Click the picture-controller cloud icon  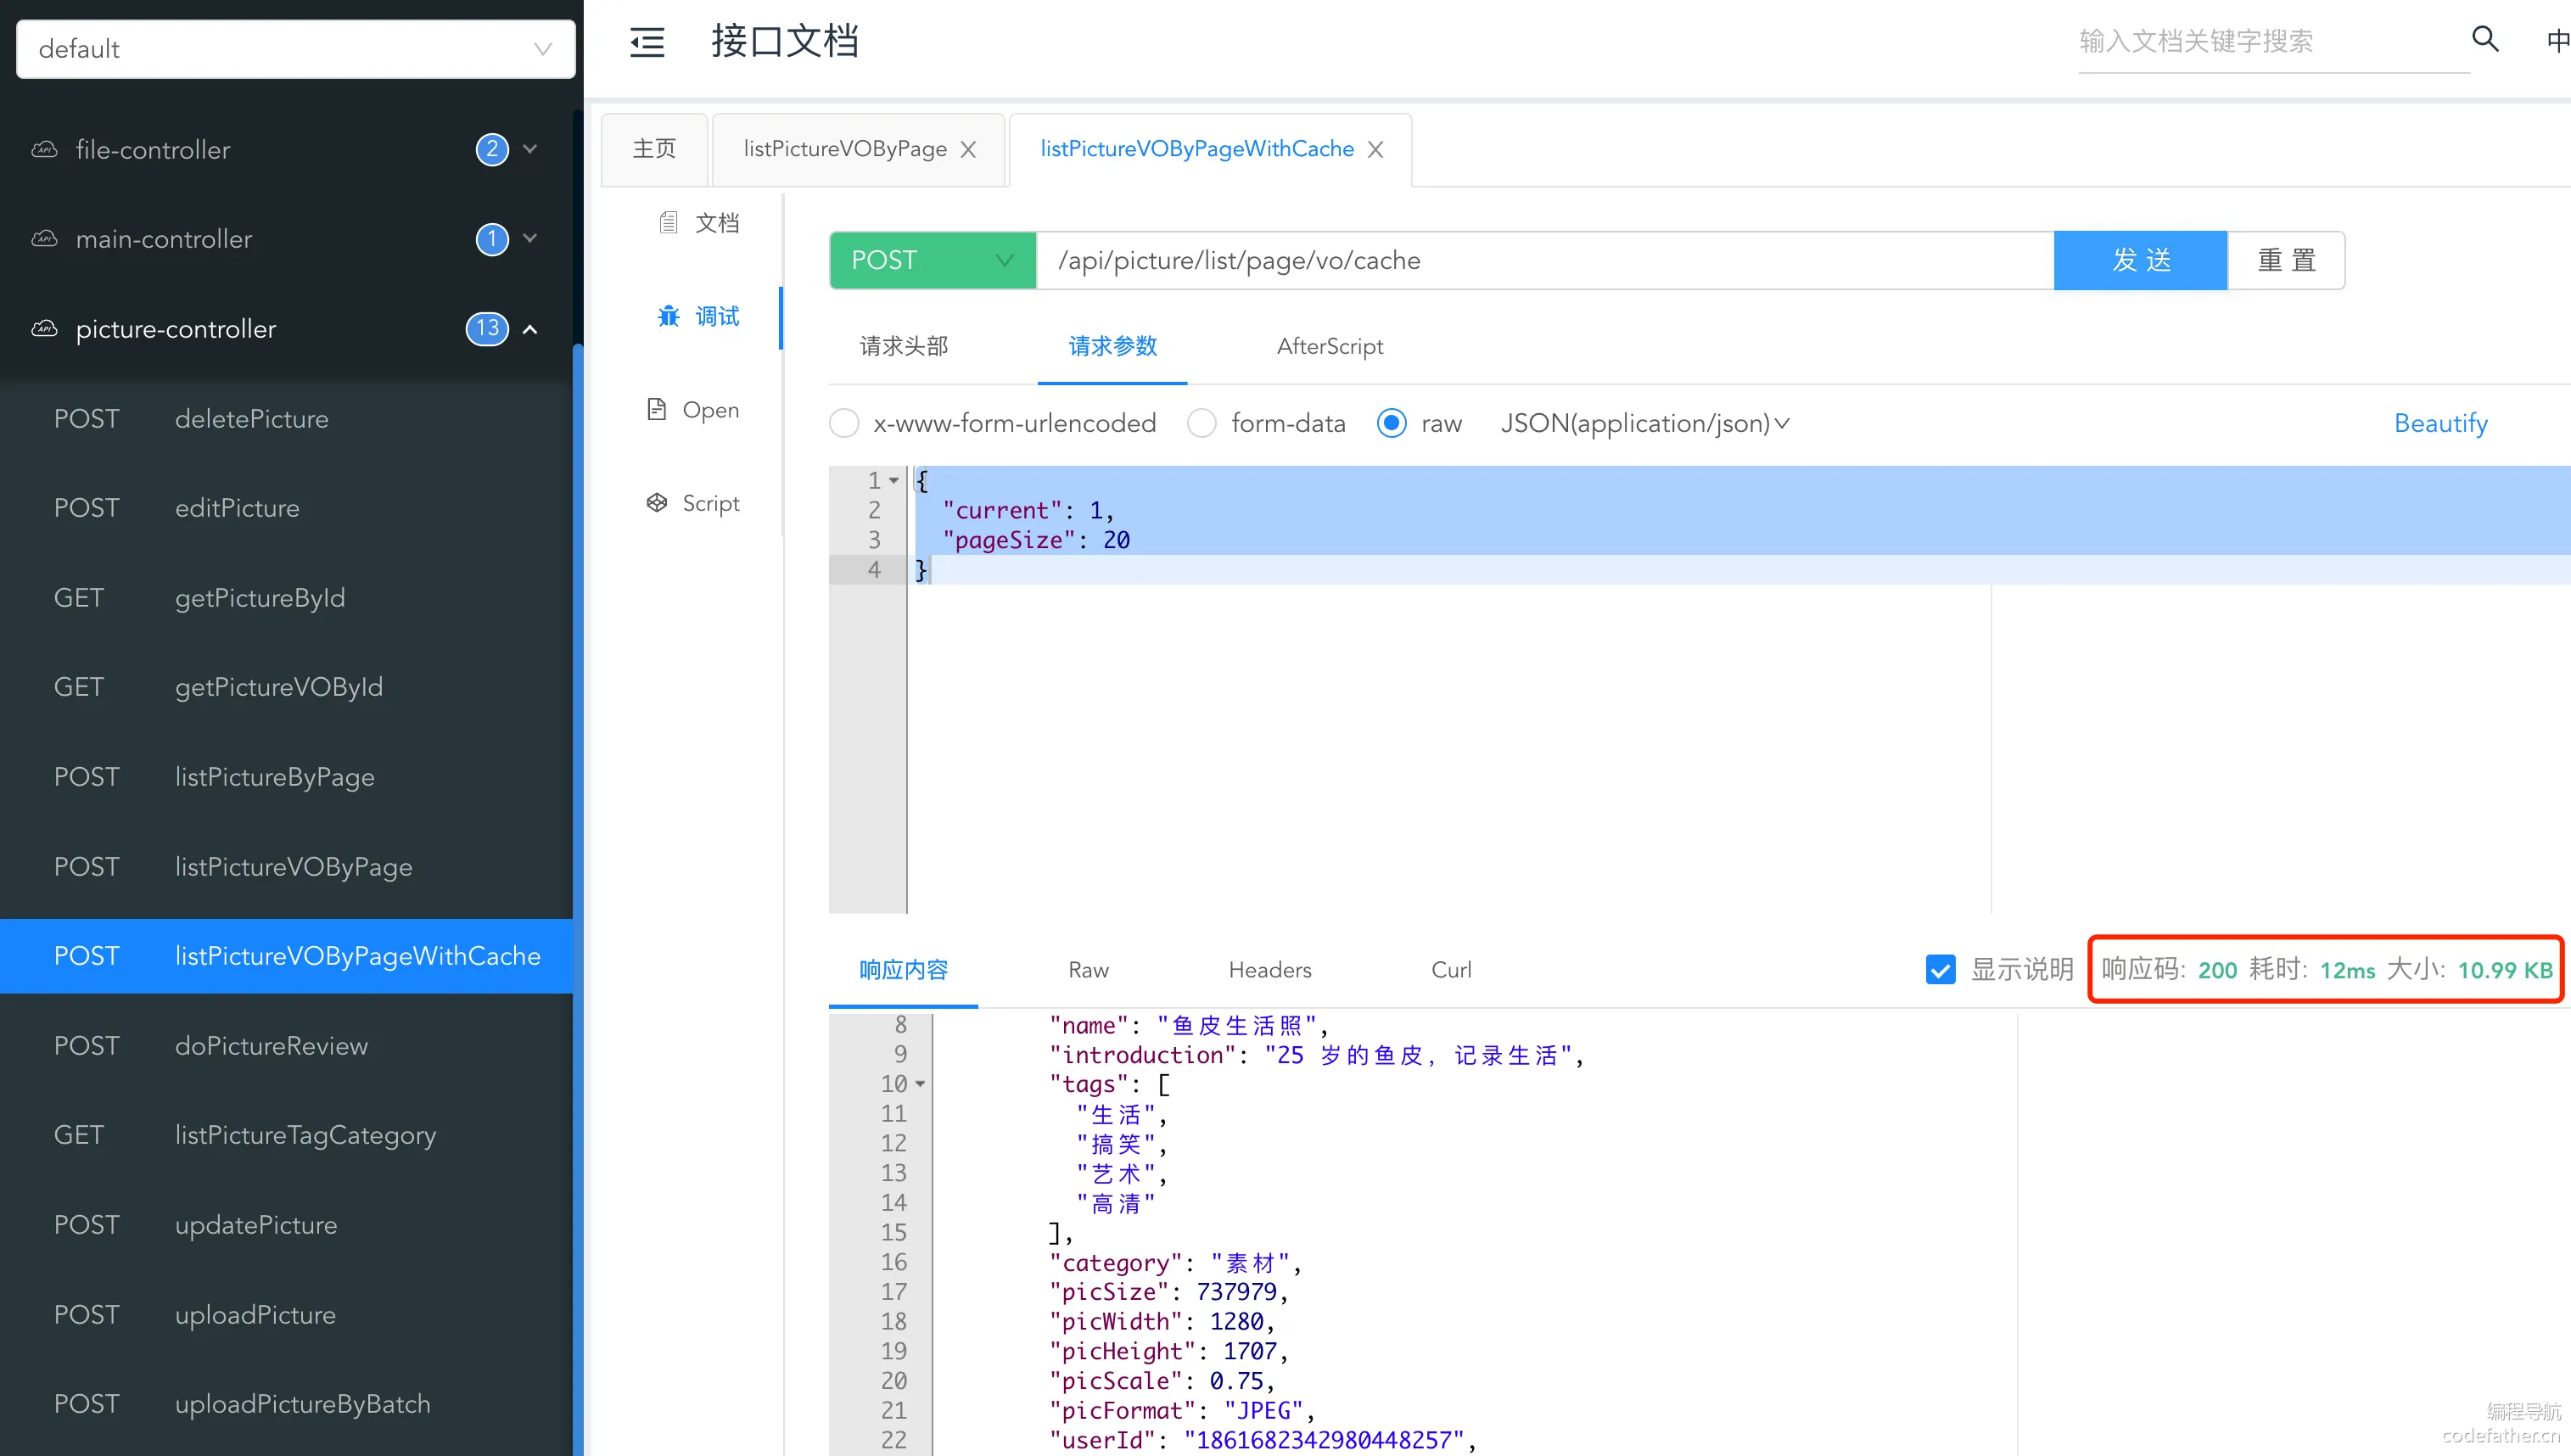pyautogui.click(x=44, y=328)
